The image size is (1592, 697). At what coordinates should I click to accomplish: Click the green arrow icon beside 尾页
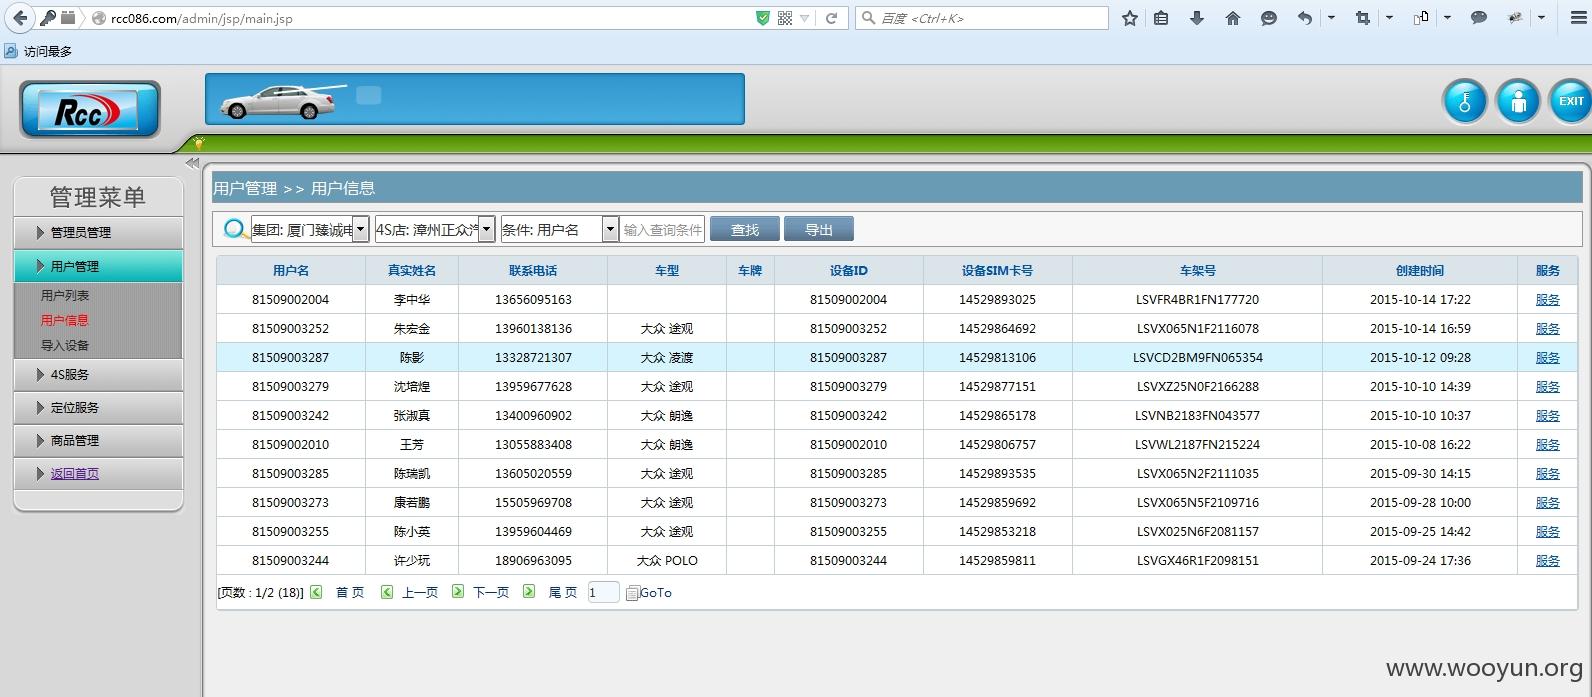click(529, 592)
